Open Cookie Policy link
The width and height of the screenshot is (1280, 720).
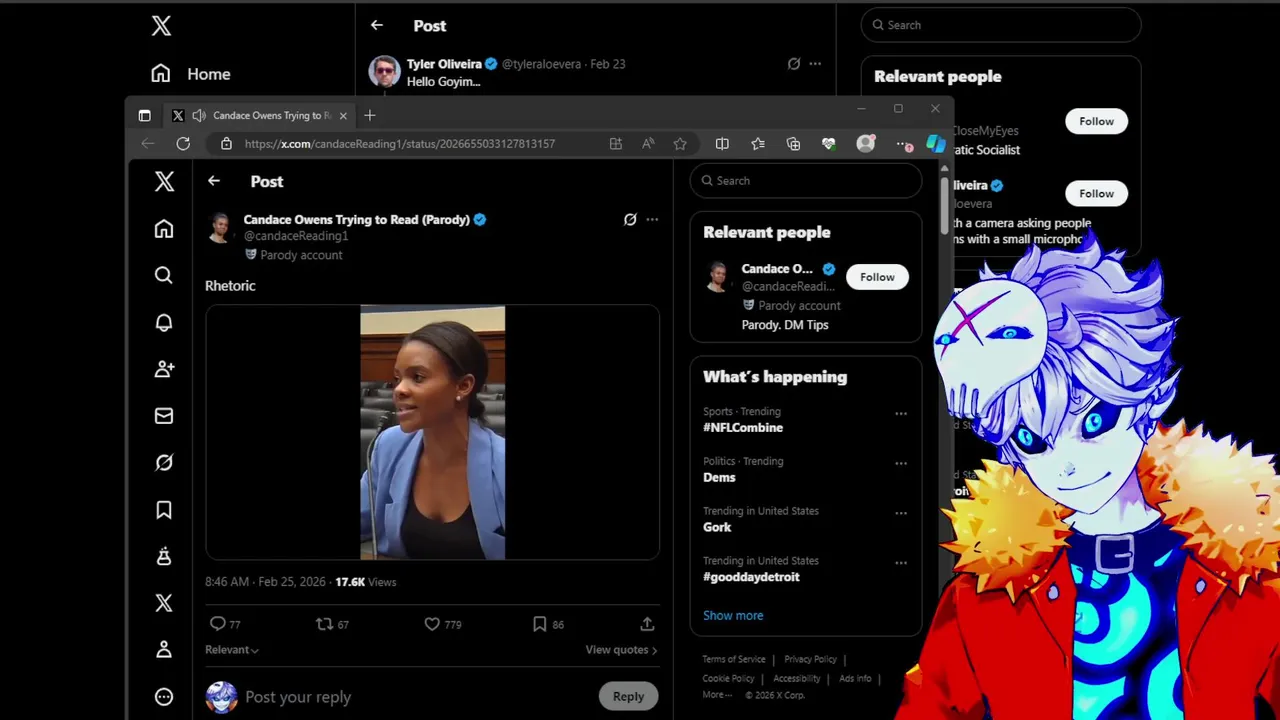coord(728,679)
